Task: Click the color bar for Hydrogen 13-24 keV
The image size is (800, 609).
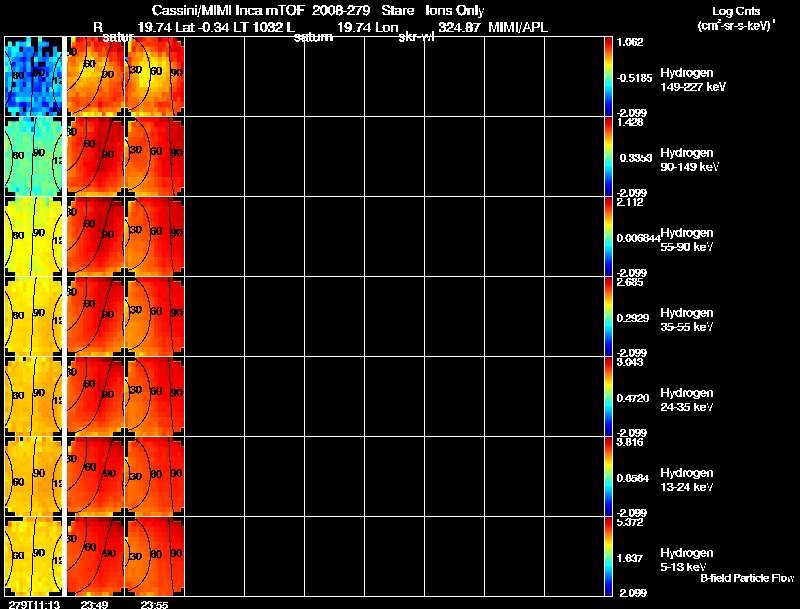Action: 608,477
